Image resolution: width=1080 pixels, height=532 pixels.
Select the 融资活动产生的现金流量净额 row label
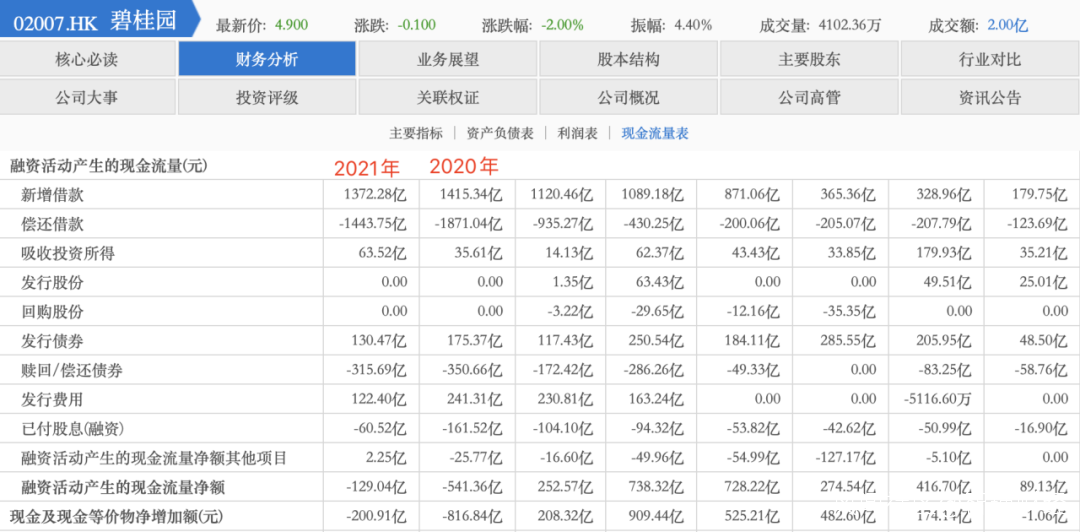coord(123,488)
